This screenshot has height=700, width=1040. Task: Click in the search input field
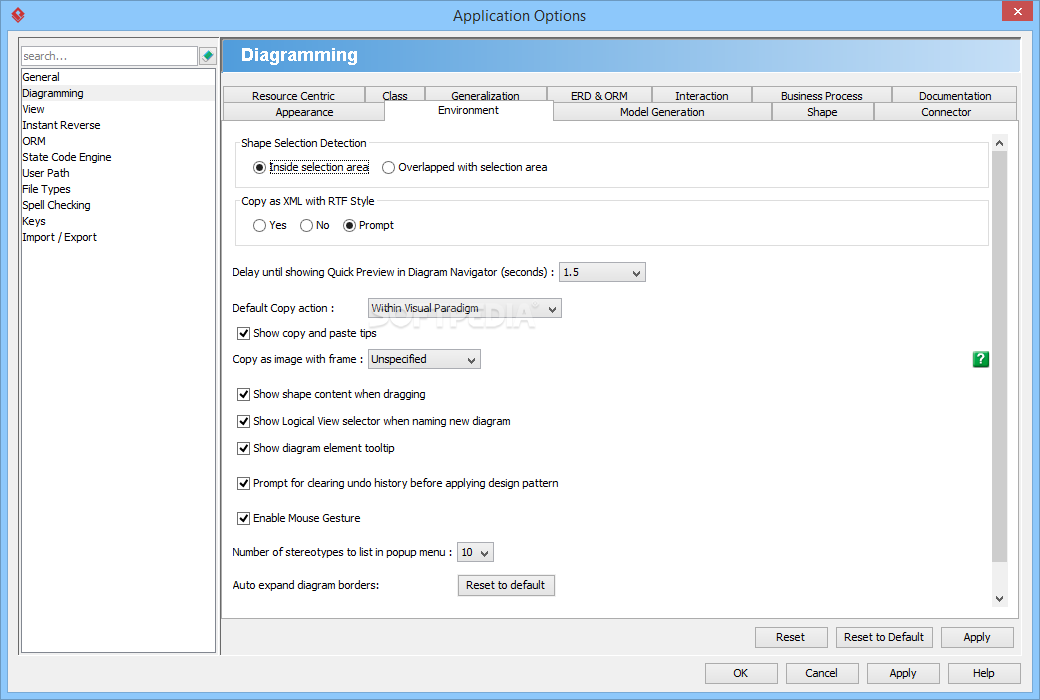tap(109, 56)
